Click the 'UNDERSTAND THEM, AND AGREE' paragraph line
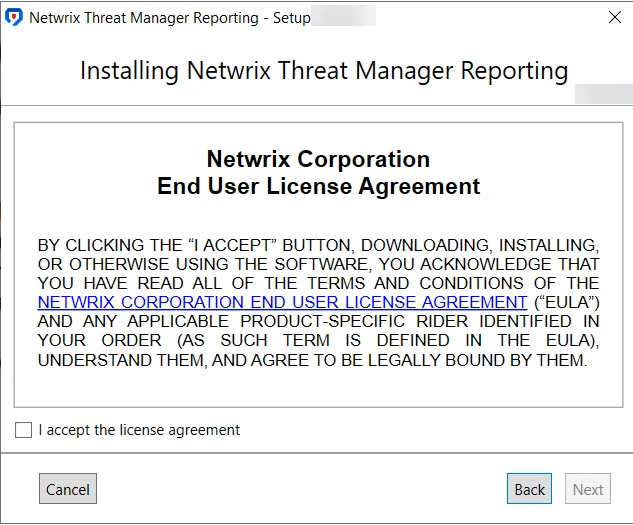This screenshot has width=633, height=525. pyautogui.click(x=312, y=360)
